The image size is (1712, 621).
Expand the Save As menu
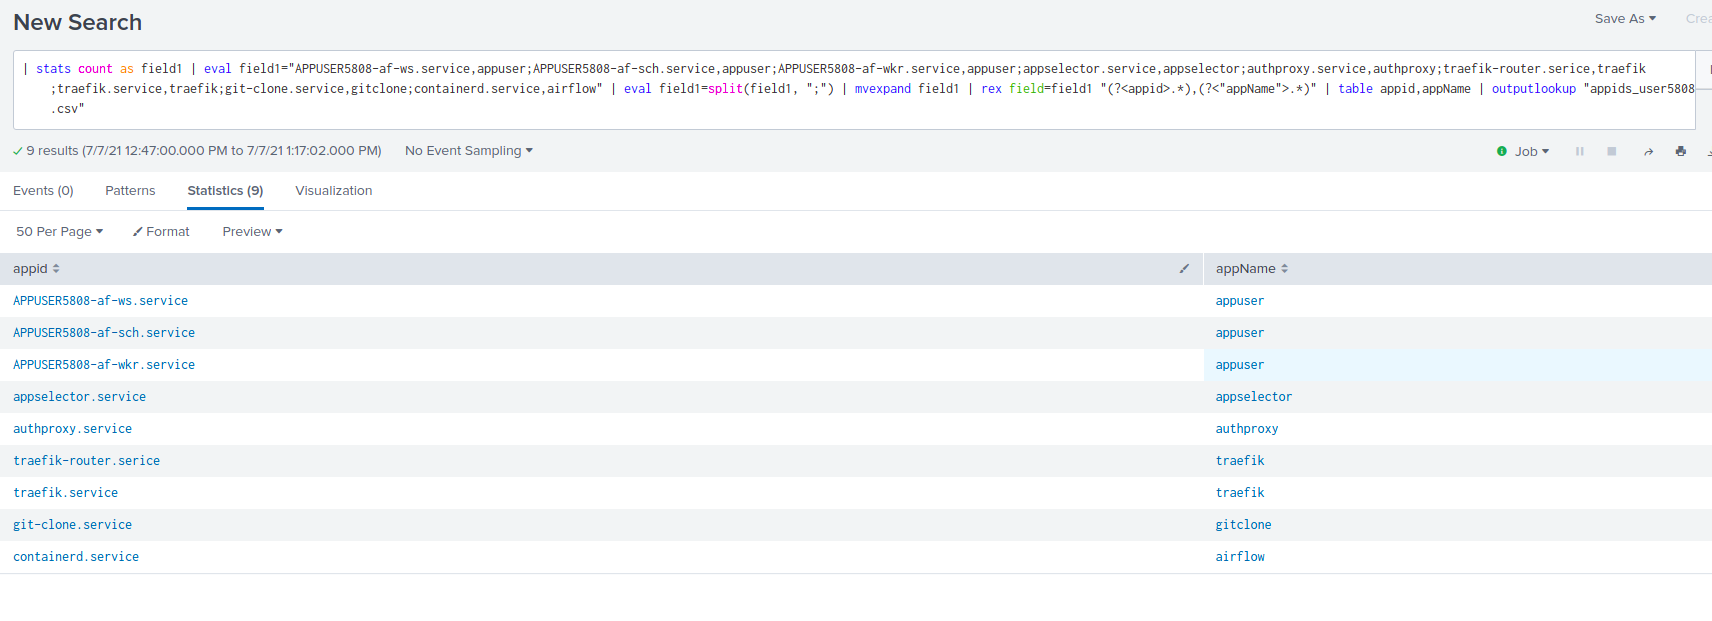tap(1624, 19)
